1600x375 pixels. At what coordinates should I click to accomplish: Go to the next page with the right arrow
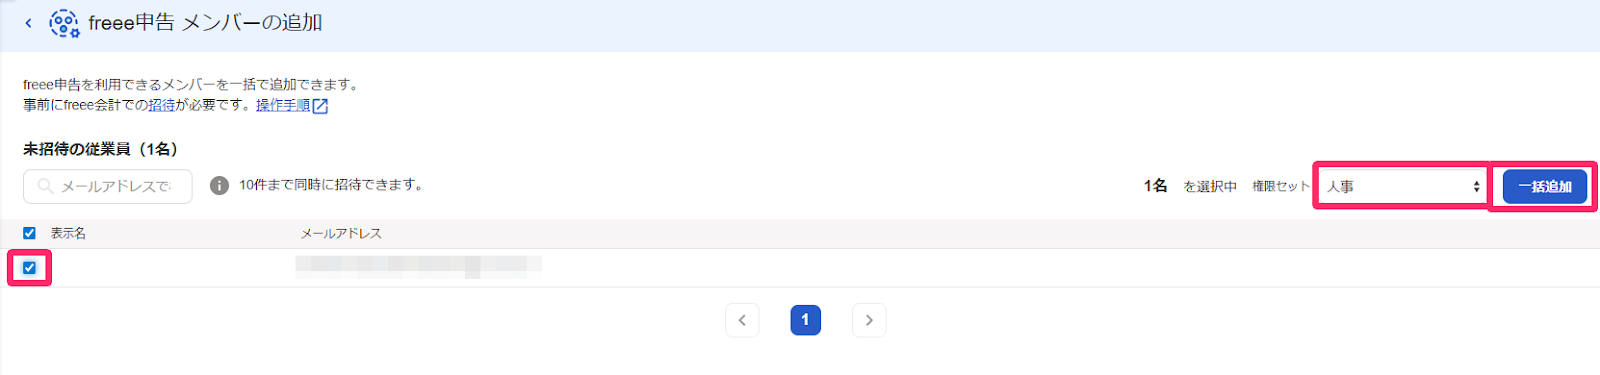coord(869,320)
